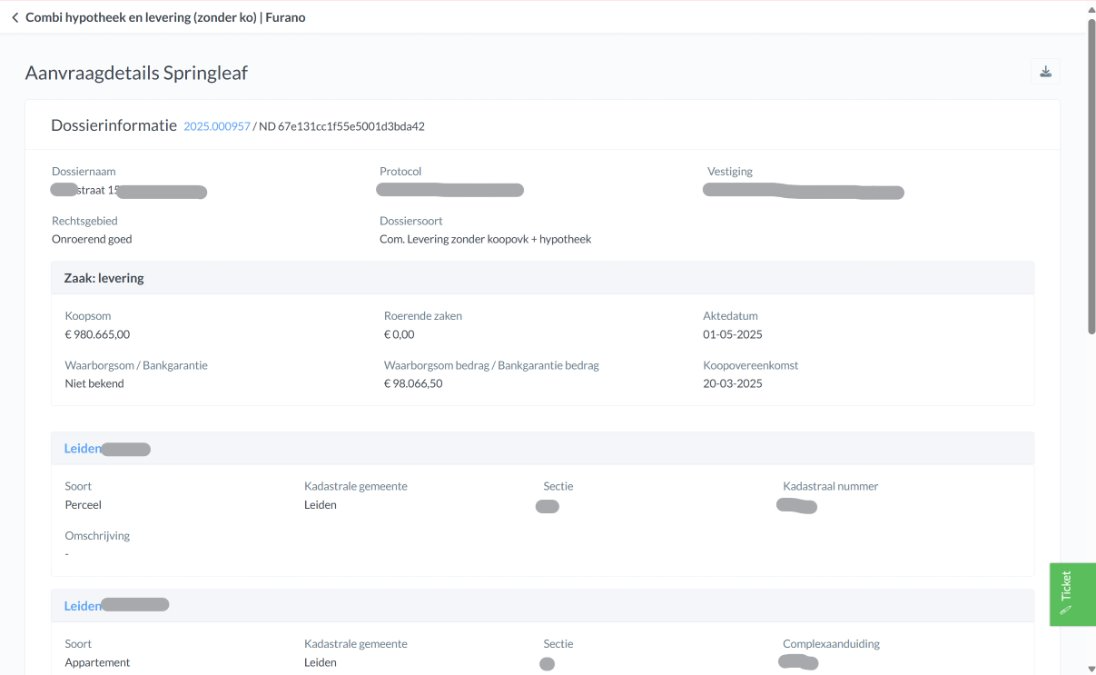Click the back chevron beside Combi hypotheek
This screenshot has height=675, width=1096.
[x=15, y=17]
